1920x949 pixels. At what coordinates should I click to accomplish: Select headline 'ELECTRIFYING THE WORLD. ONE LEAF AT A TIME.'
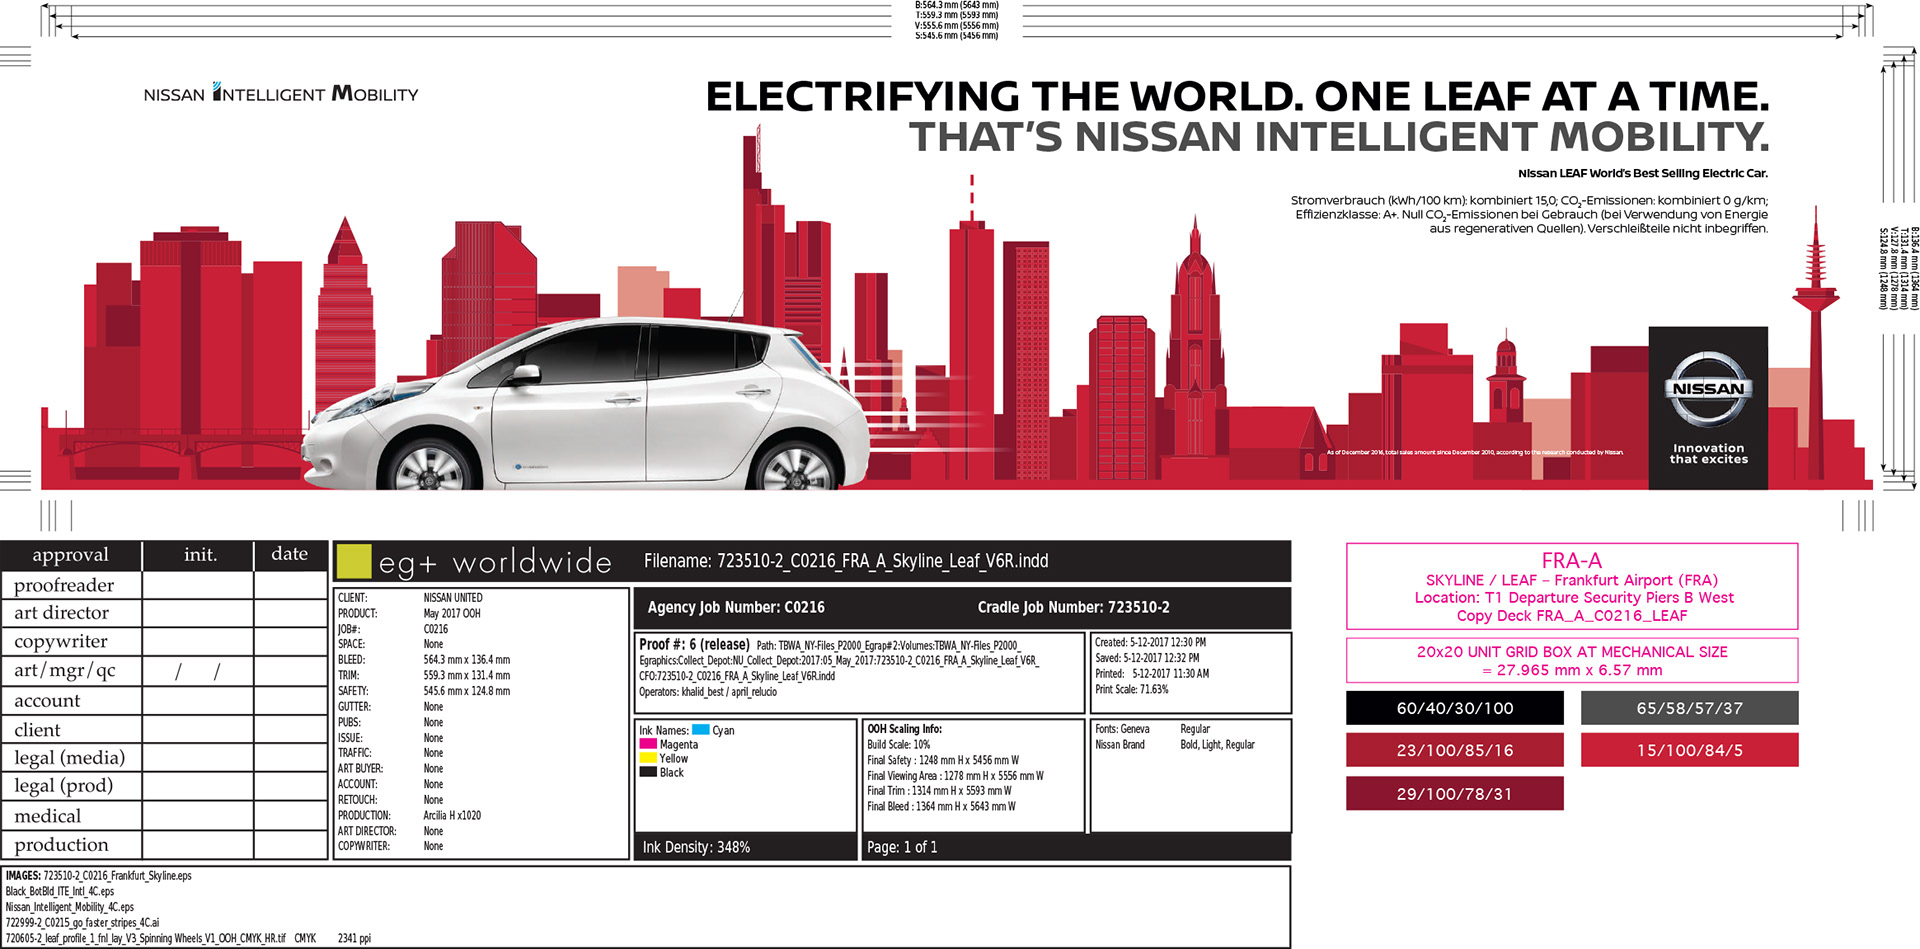1238,97
